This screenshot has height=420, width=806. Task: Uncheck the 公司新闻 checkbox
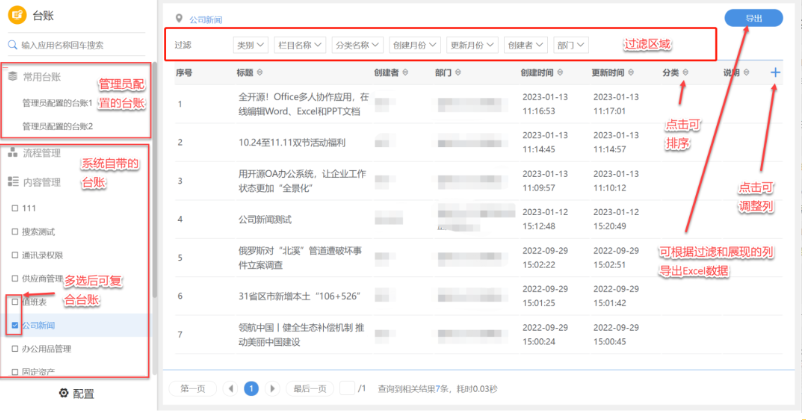(15, 325)
